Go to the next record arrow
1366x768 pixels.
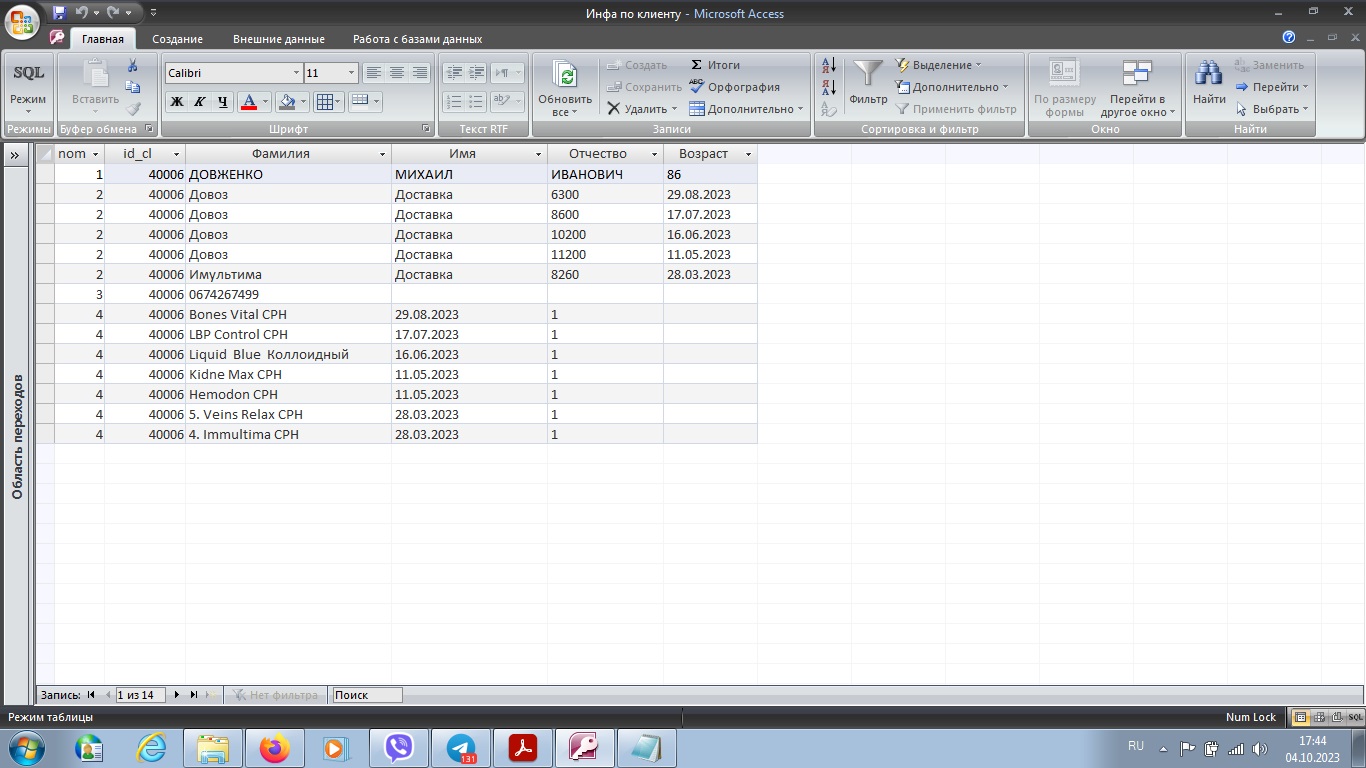pyautogui.click(x=177, y=695)
